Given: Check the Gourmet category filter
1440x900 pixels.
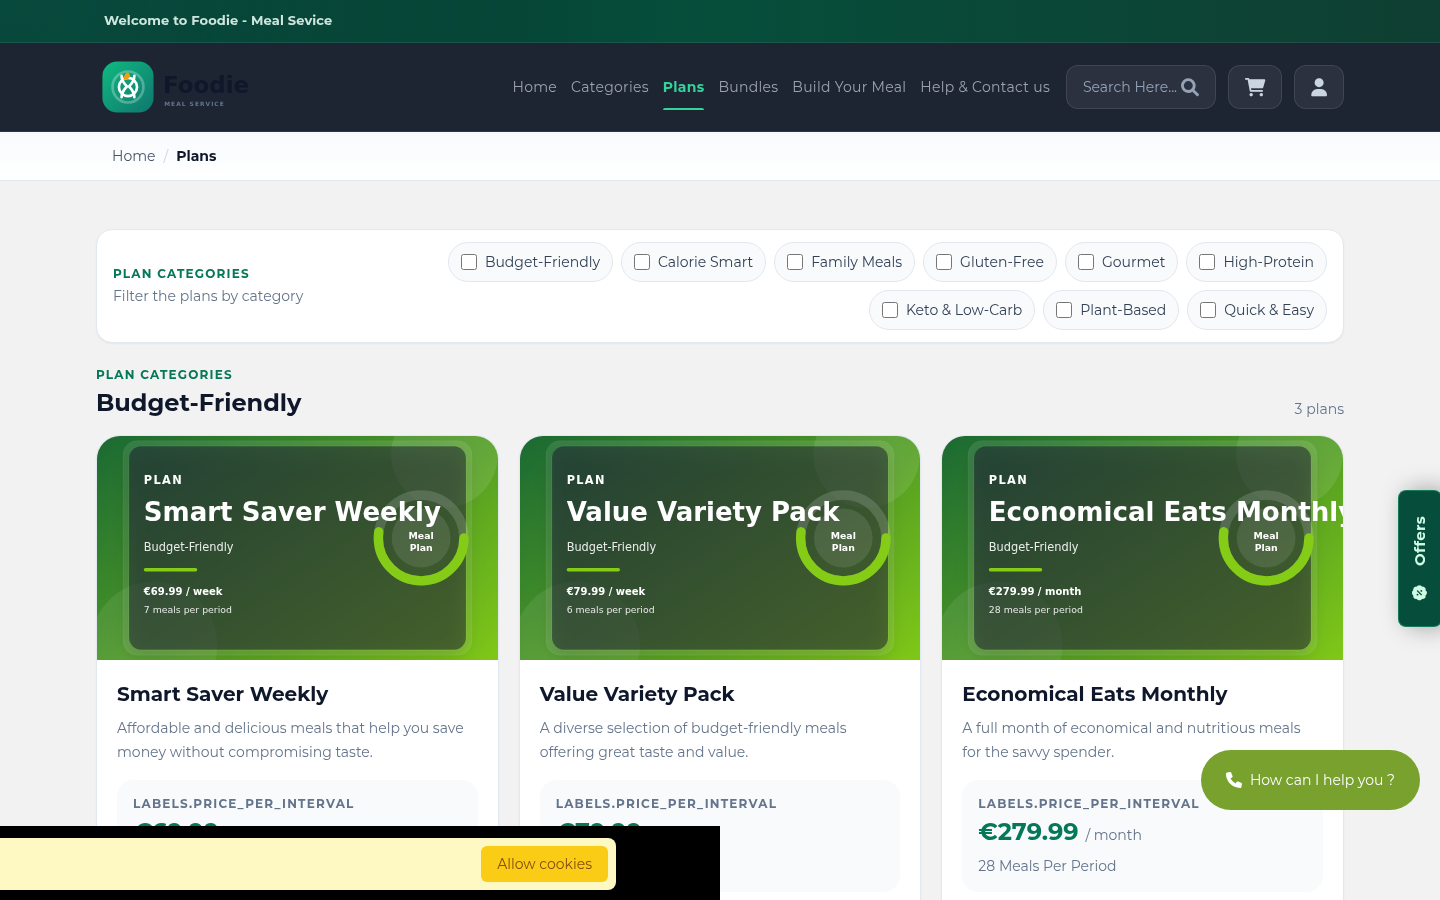Looking at the screenshot, I should click(1086, 262).
